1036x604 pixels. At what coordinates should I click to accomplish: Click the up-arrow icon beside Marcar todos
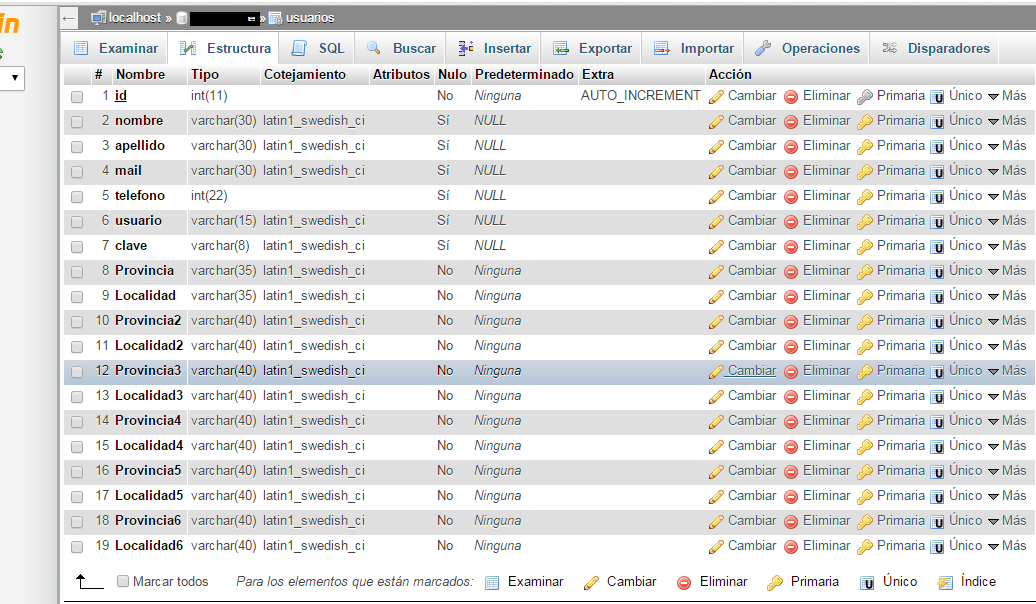click(89, 582)
